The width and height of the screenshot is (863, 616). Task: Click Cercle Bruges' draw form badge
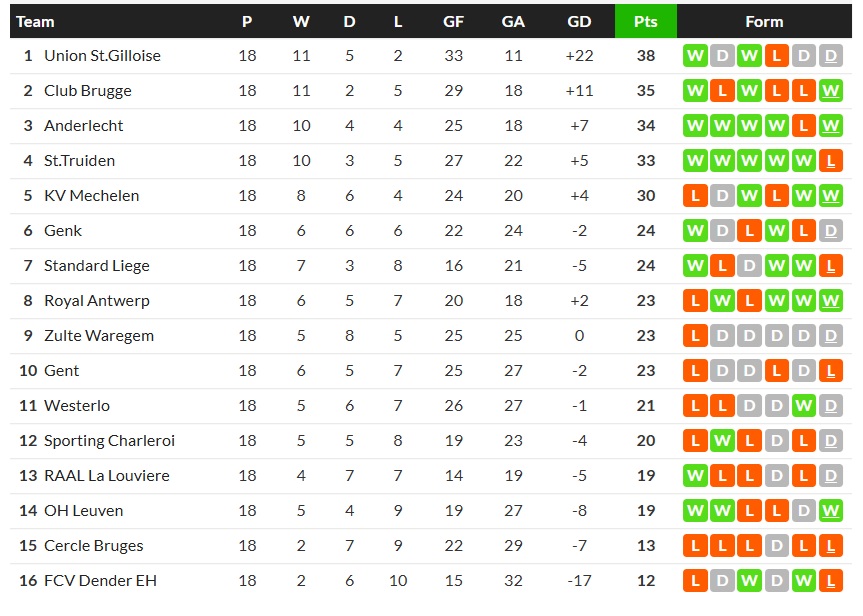click(x=776, y=546)
